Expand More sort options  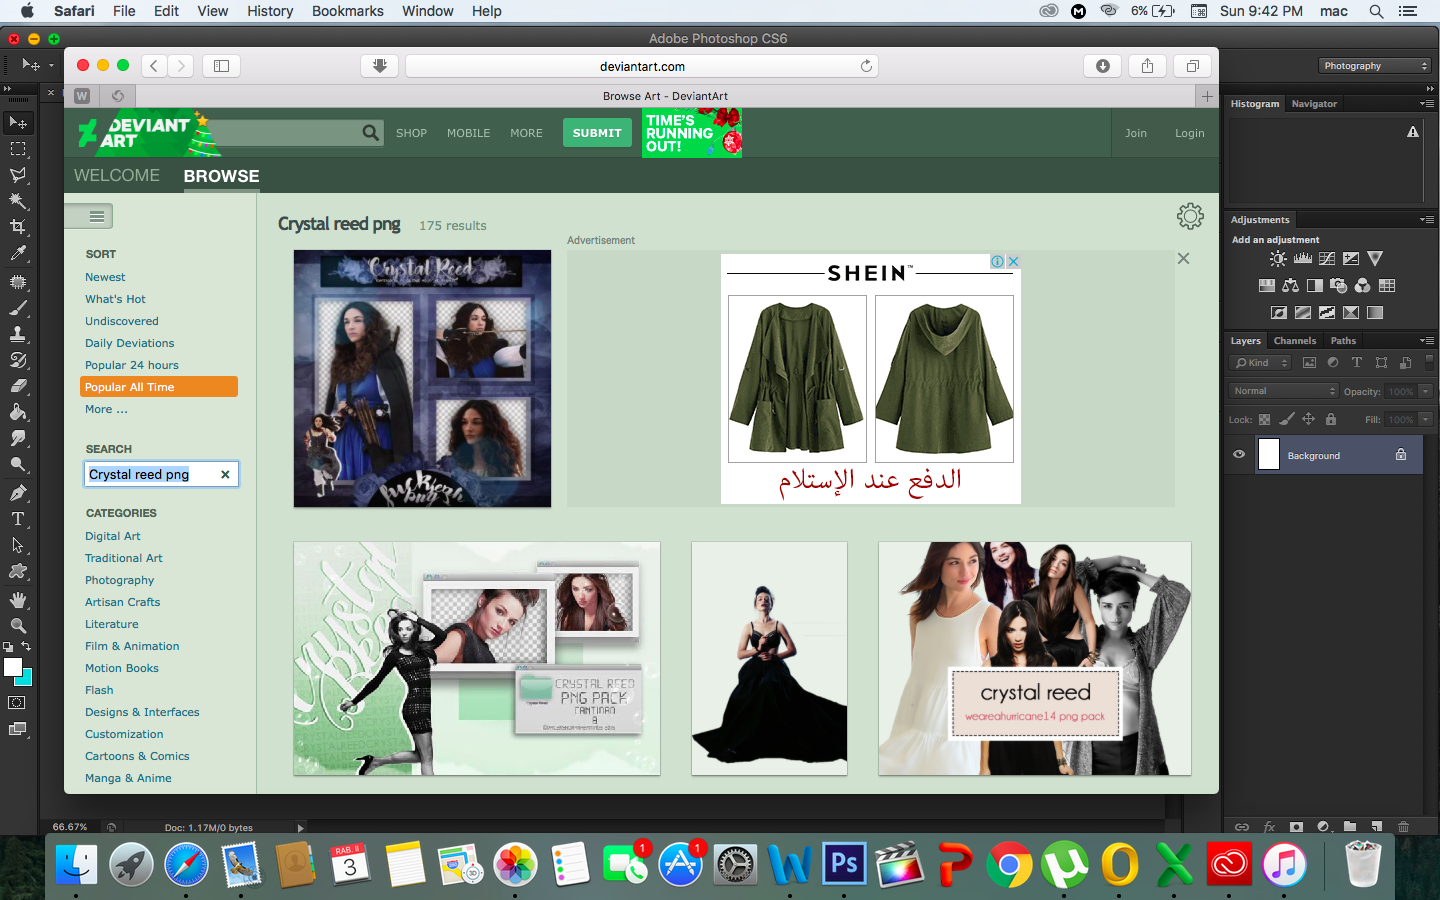click(106, 409)
